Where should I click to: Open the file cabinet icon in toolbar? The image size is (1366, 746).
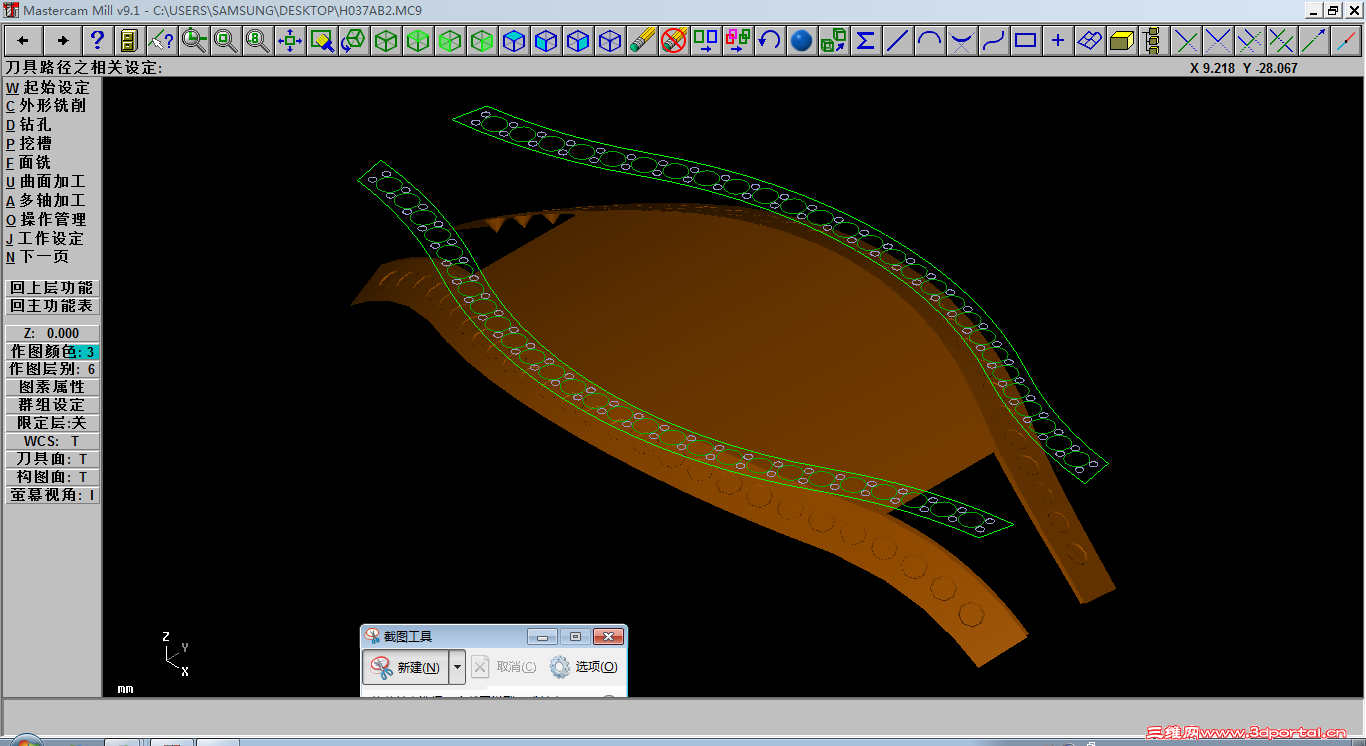click(x=129, y=41)
